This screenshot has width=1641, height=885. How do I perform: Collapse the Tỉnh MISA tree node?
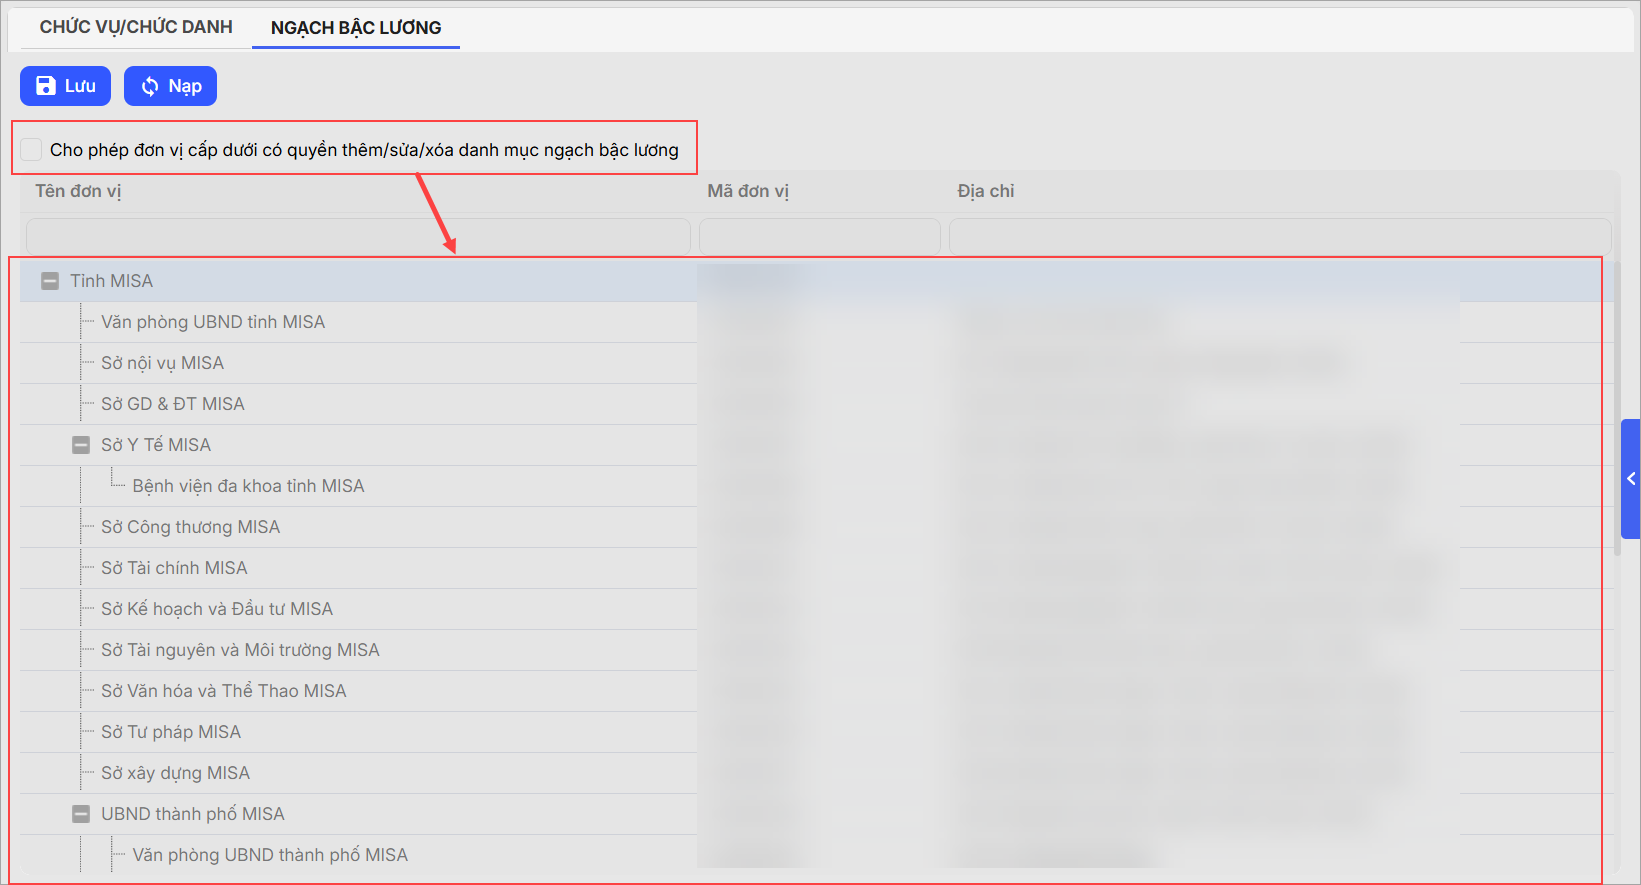pos(50,282)
